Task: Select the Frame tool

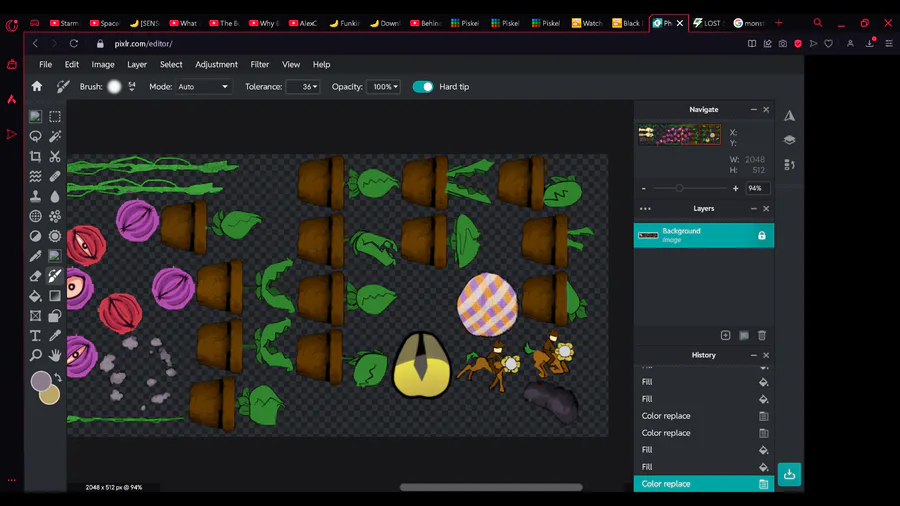Action: [35, 316]
